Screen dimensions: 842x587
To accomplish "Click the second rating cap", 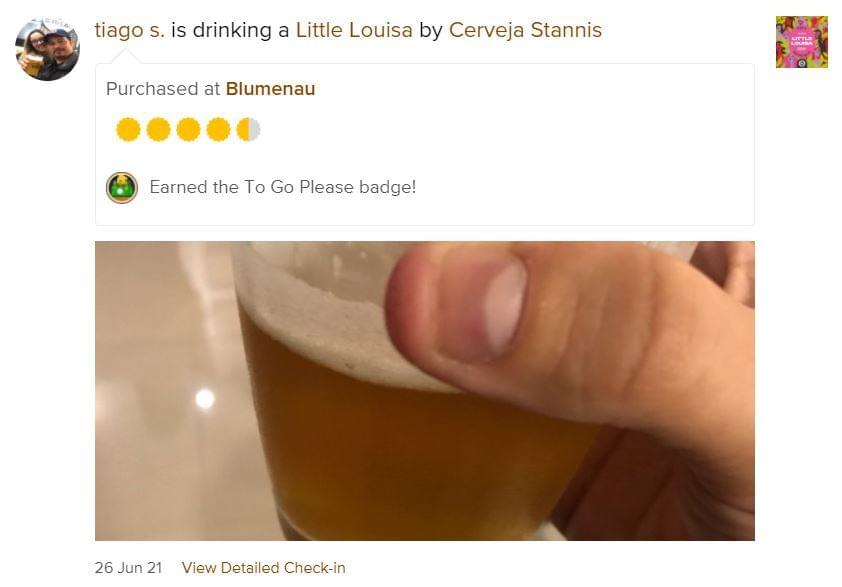I will click(x=158, y=129).
